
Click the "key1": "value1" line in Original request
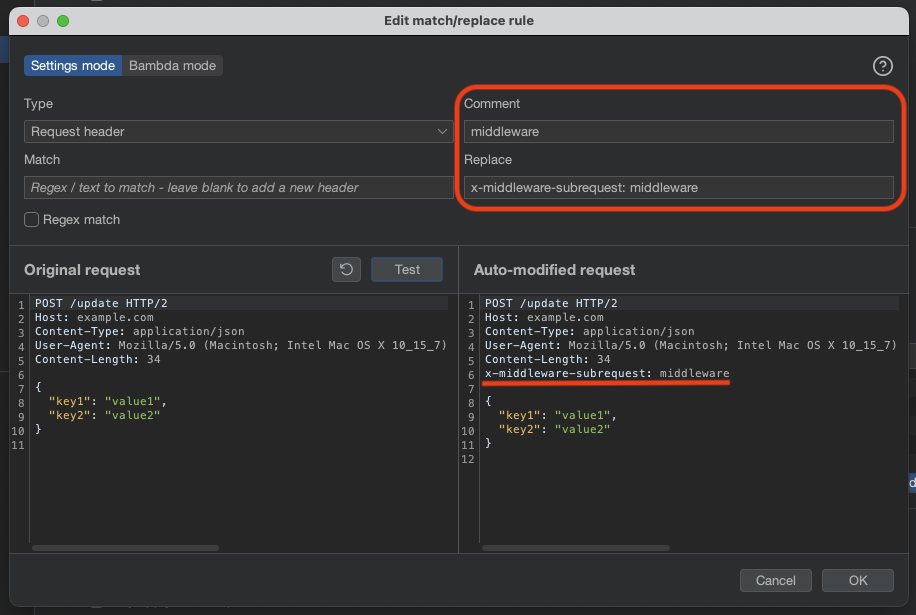pos(107,401)
